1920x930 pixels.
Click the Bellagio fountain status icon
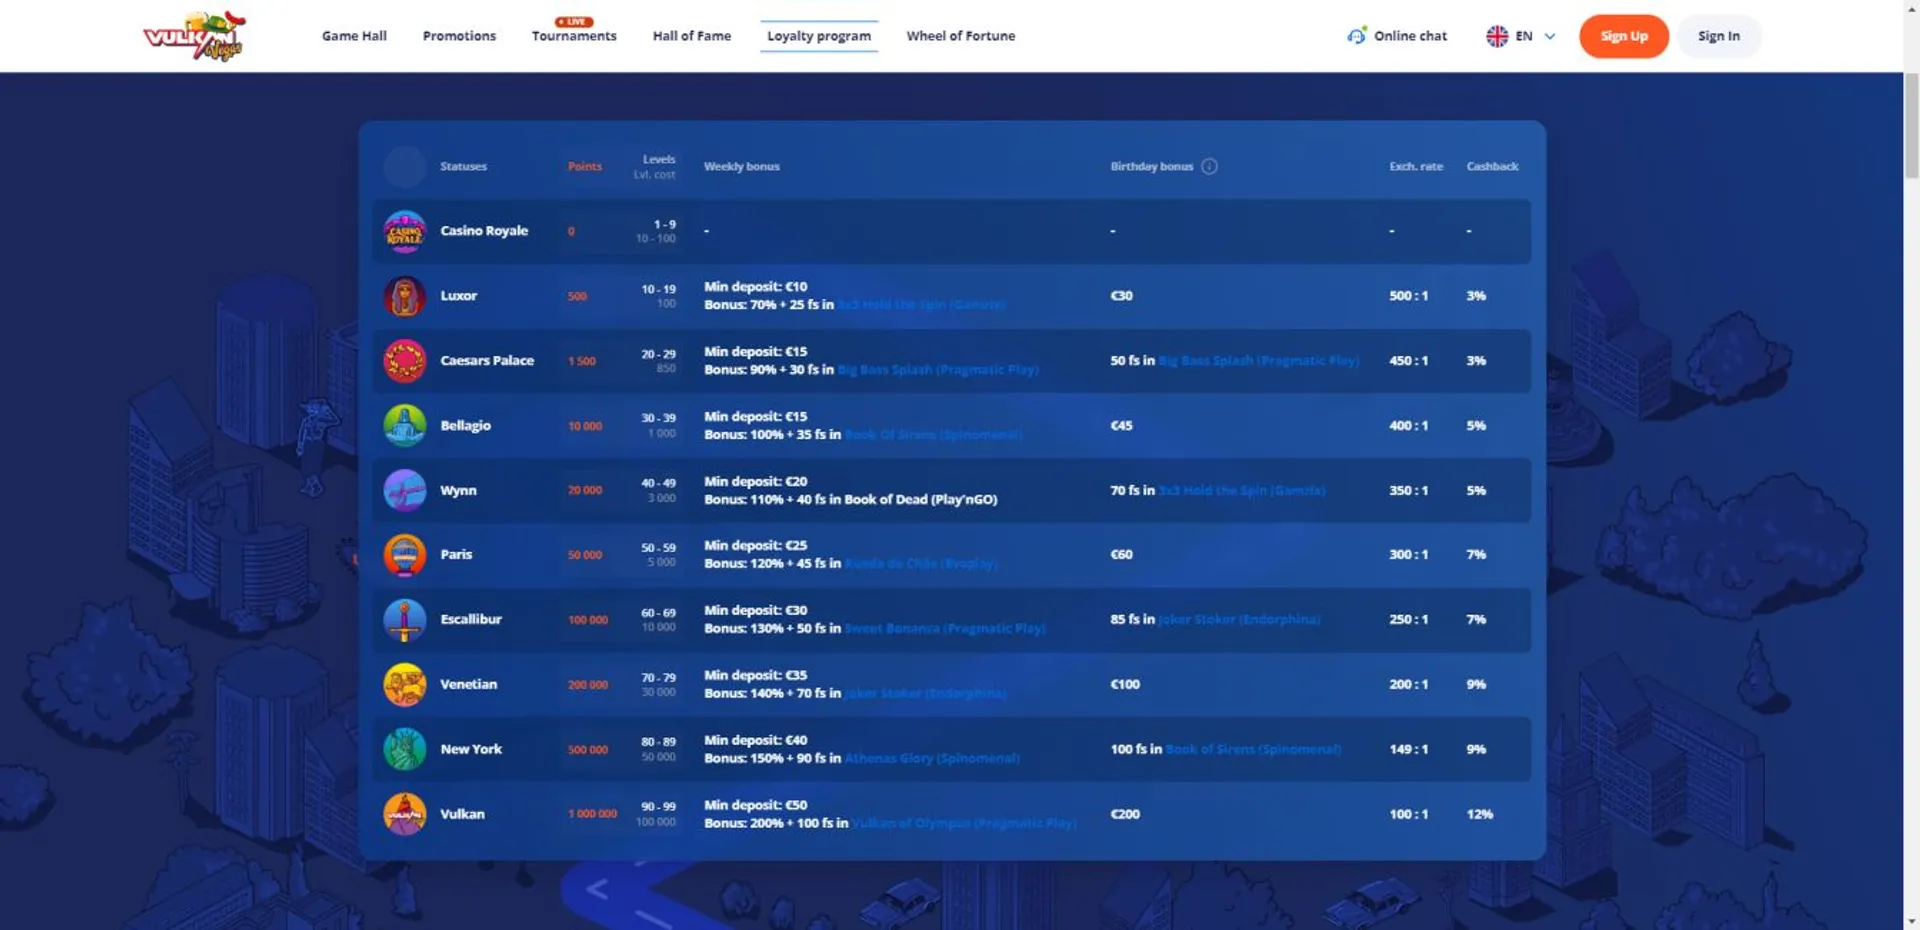[405, 425]
